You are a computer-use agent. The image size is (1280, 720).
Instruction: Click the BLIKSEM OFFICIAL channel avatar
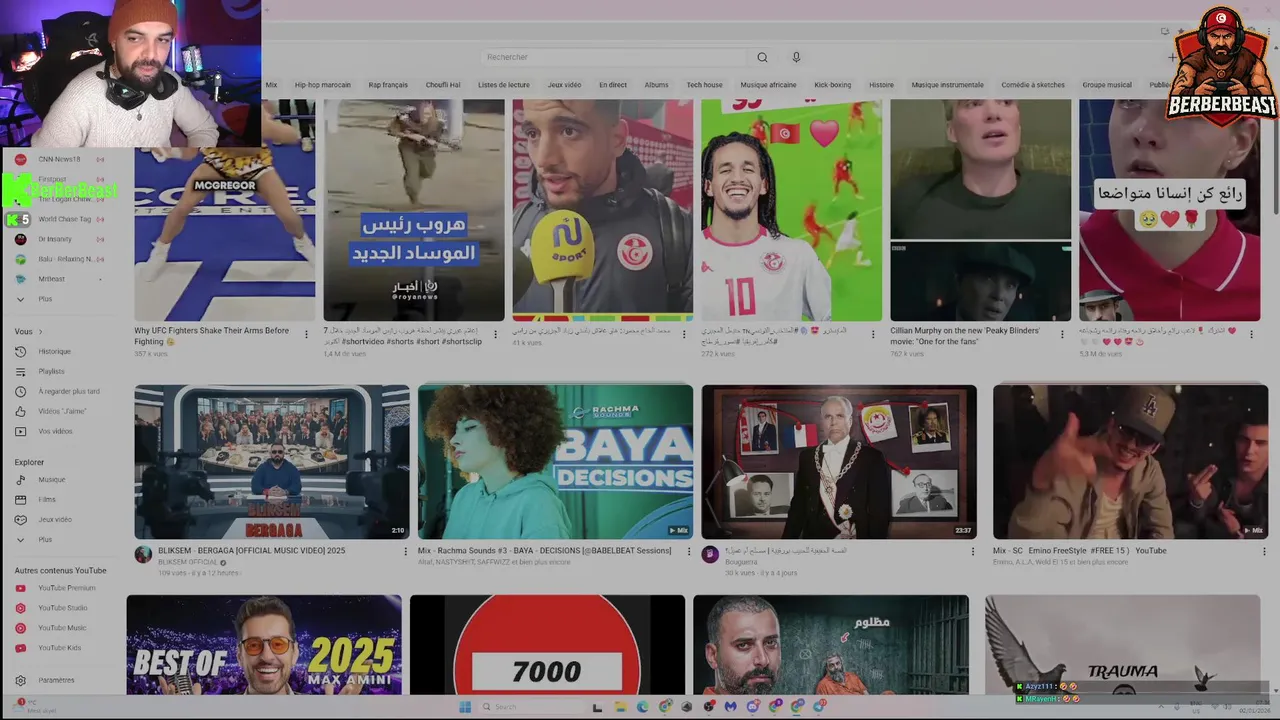(143, 554)
